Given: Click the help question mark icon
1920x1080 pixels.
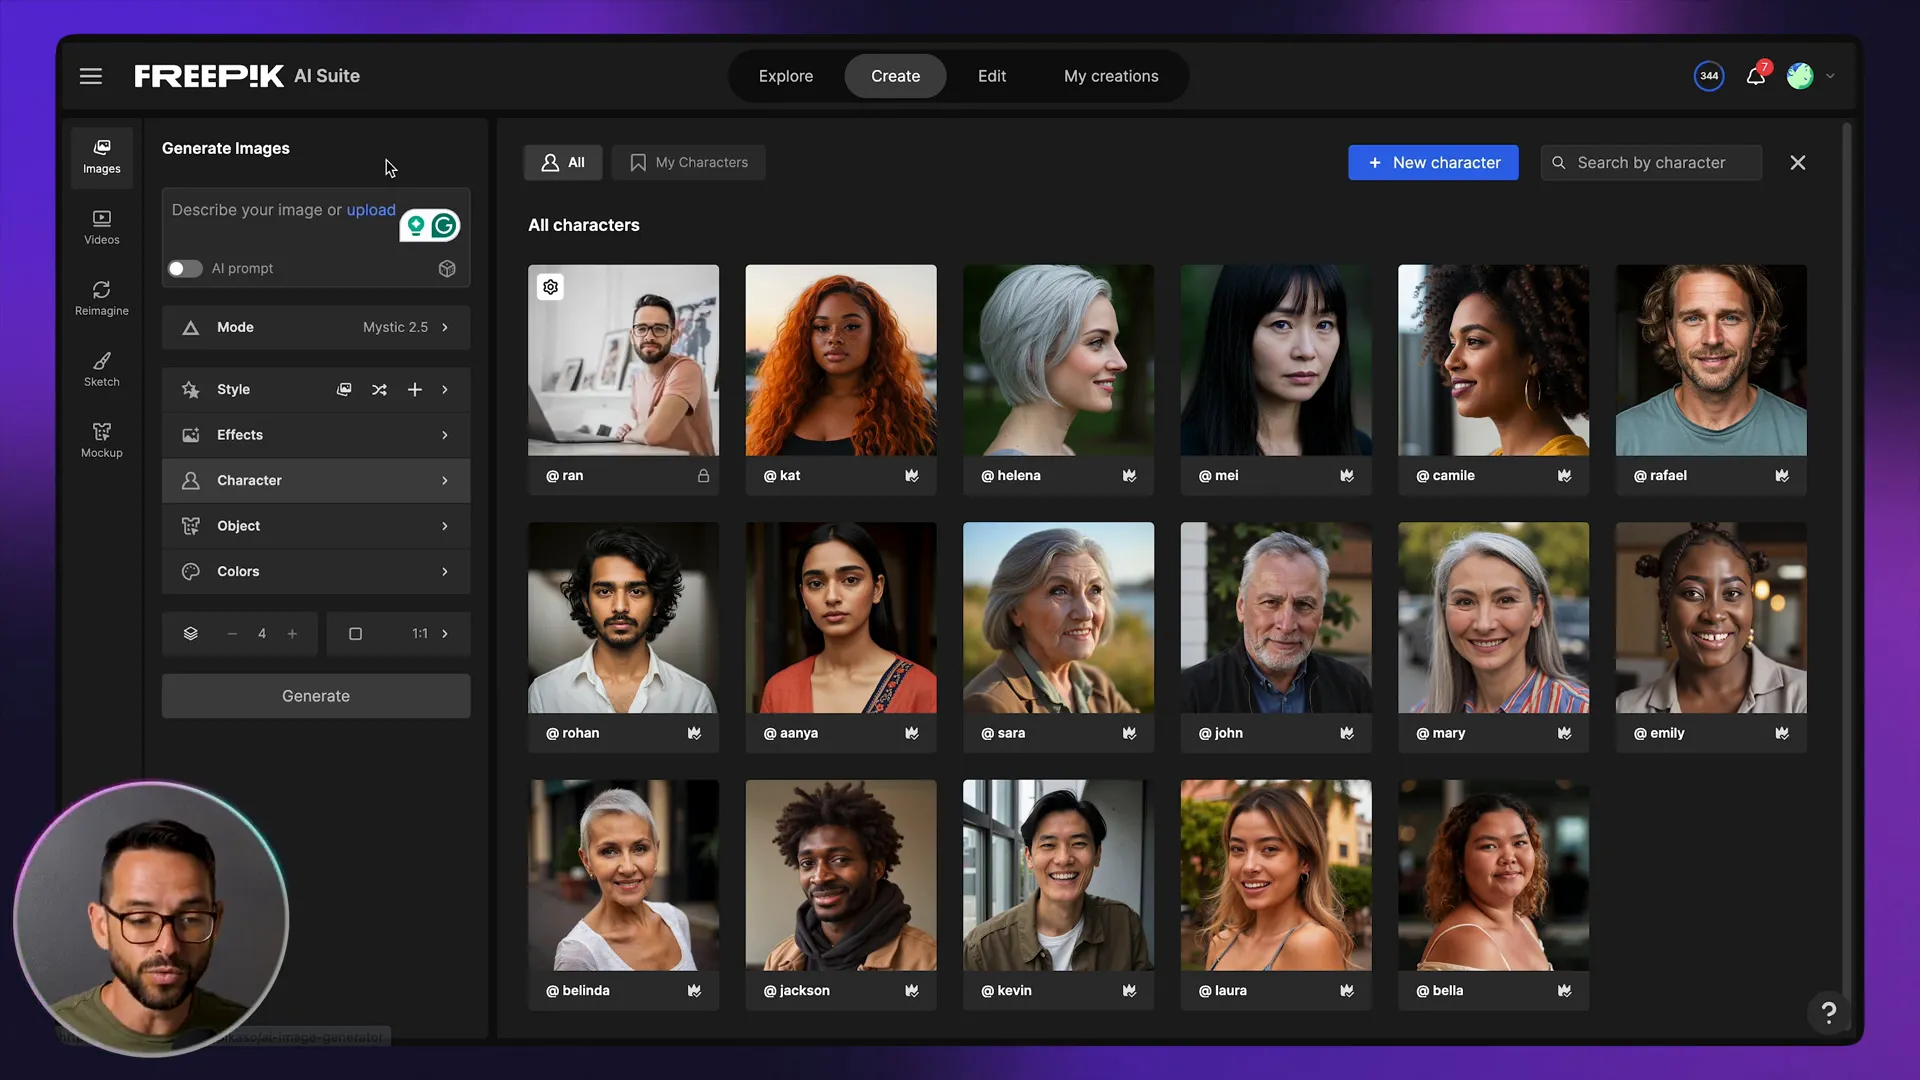Looking at the screenshot, I should click(1828, 1013).
